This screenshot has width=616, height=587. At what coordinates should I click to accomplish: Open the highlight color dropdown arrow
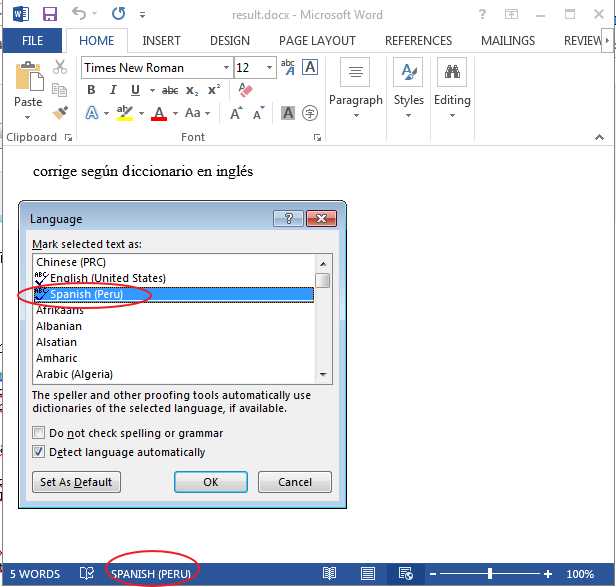141,114
